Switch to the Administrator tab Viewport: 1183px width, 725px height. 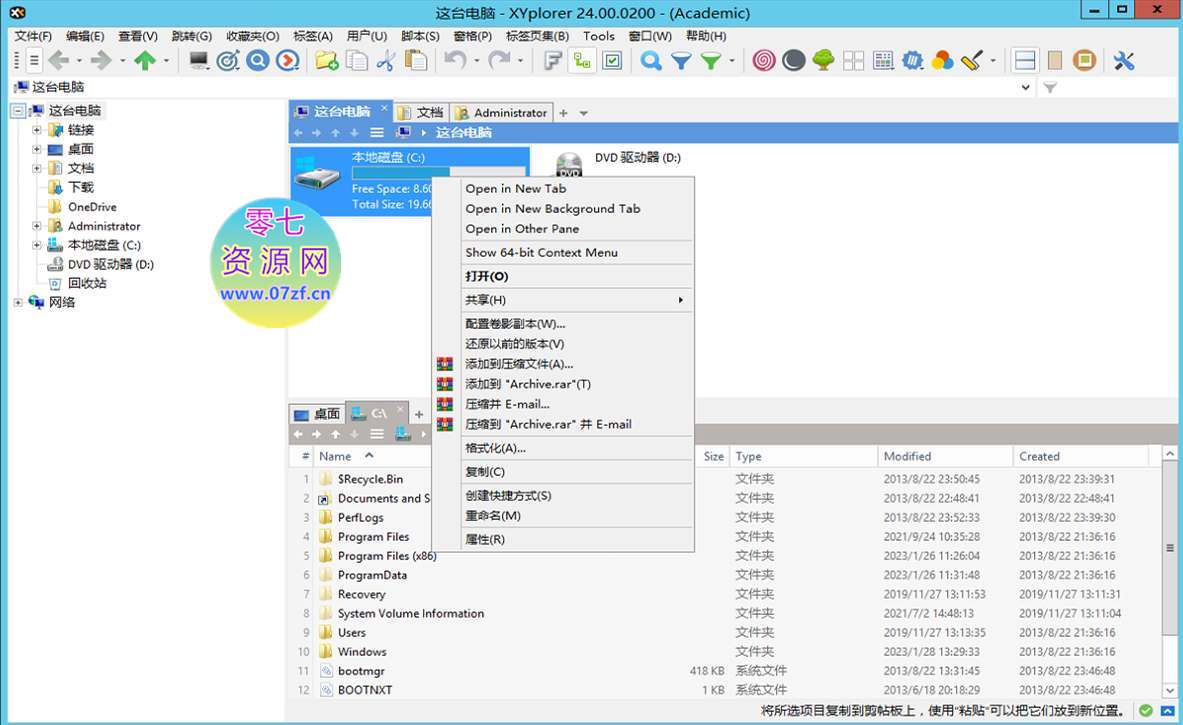(x=502, y=113)
